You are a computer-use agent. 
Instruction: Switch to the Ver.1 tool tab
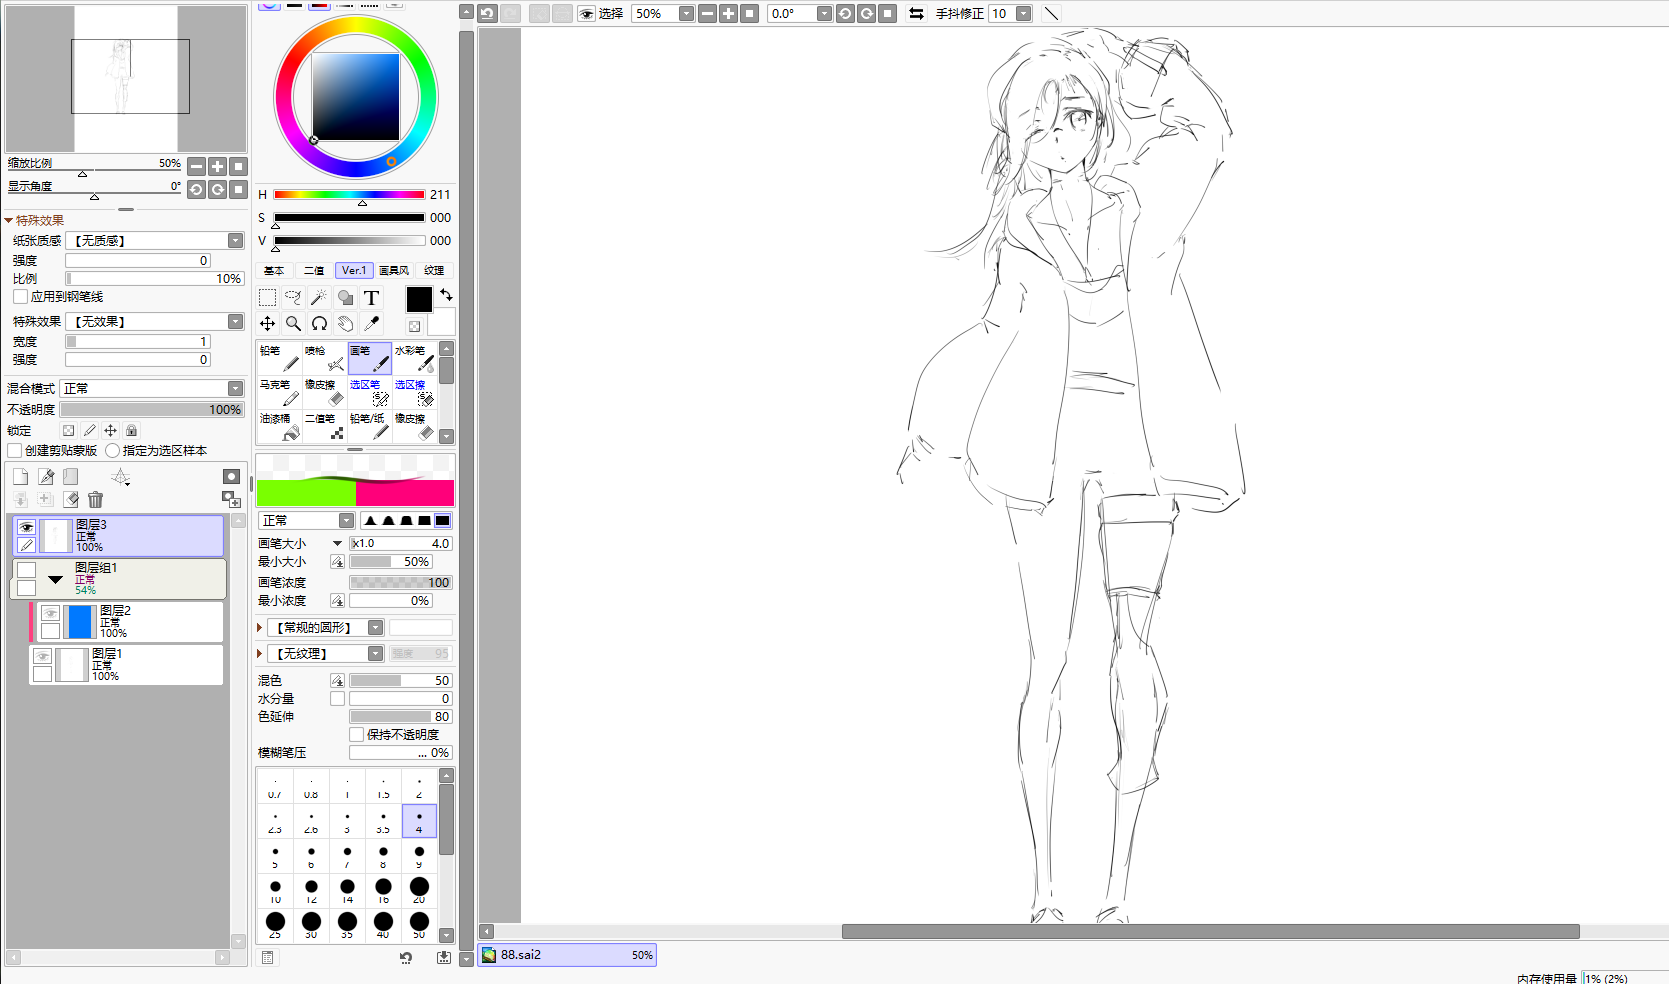[354, 270]
